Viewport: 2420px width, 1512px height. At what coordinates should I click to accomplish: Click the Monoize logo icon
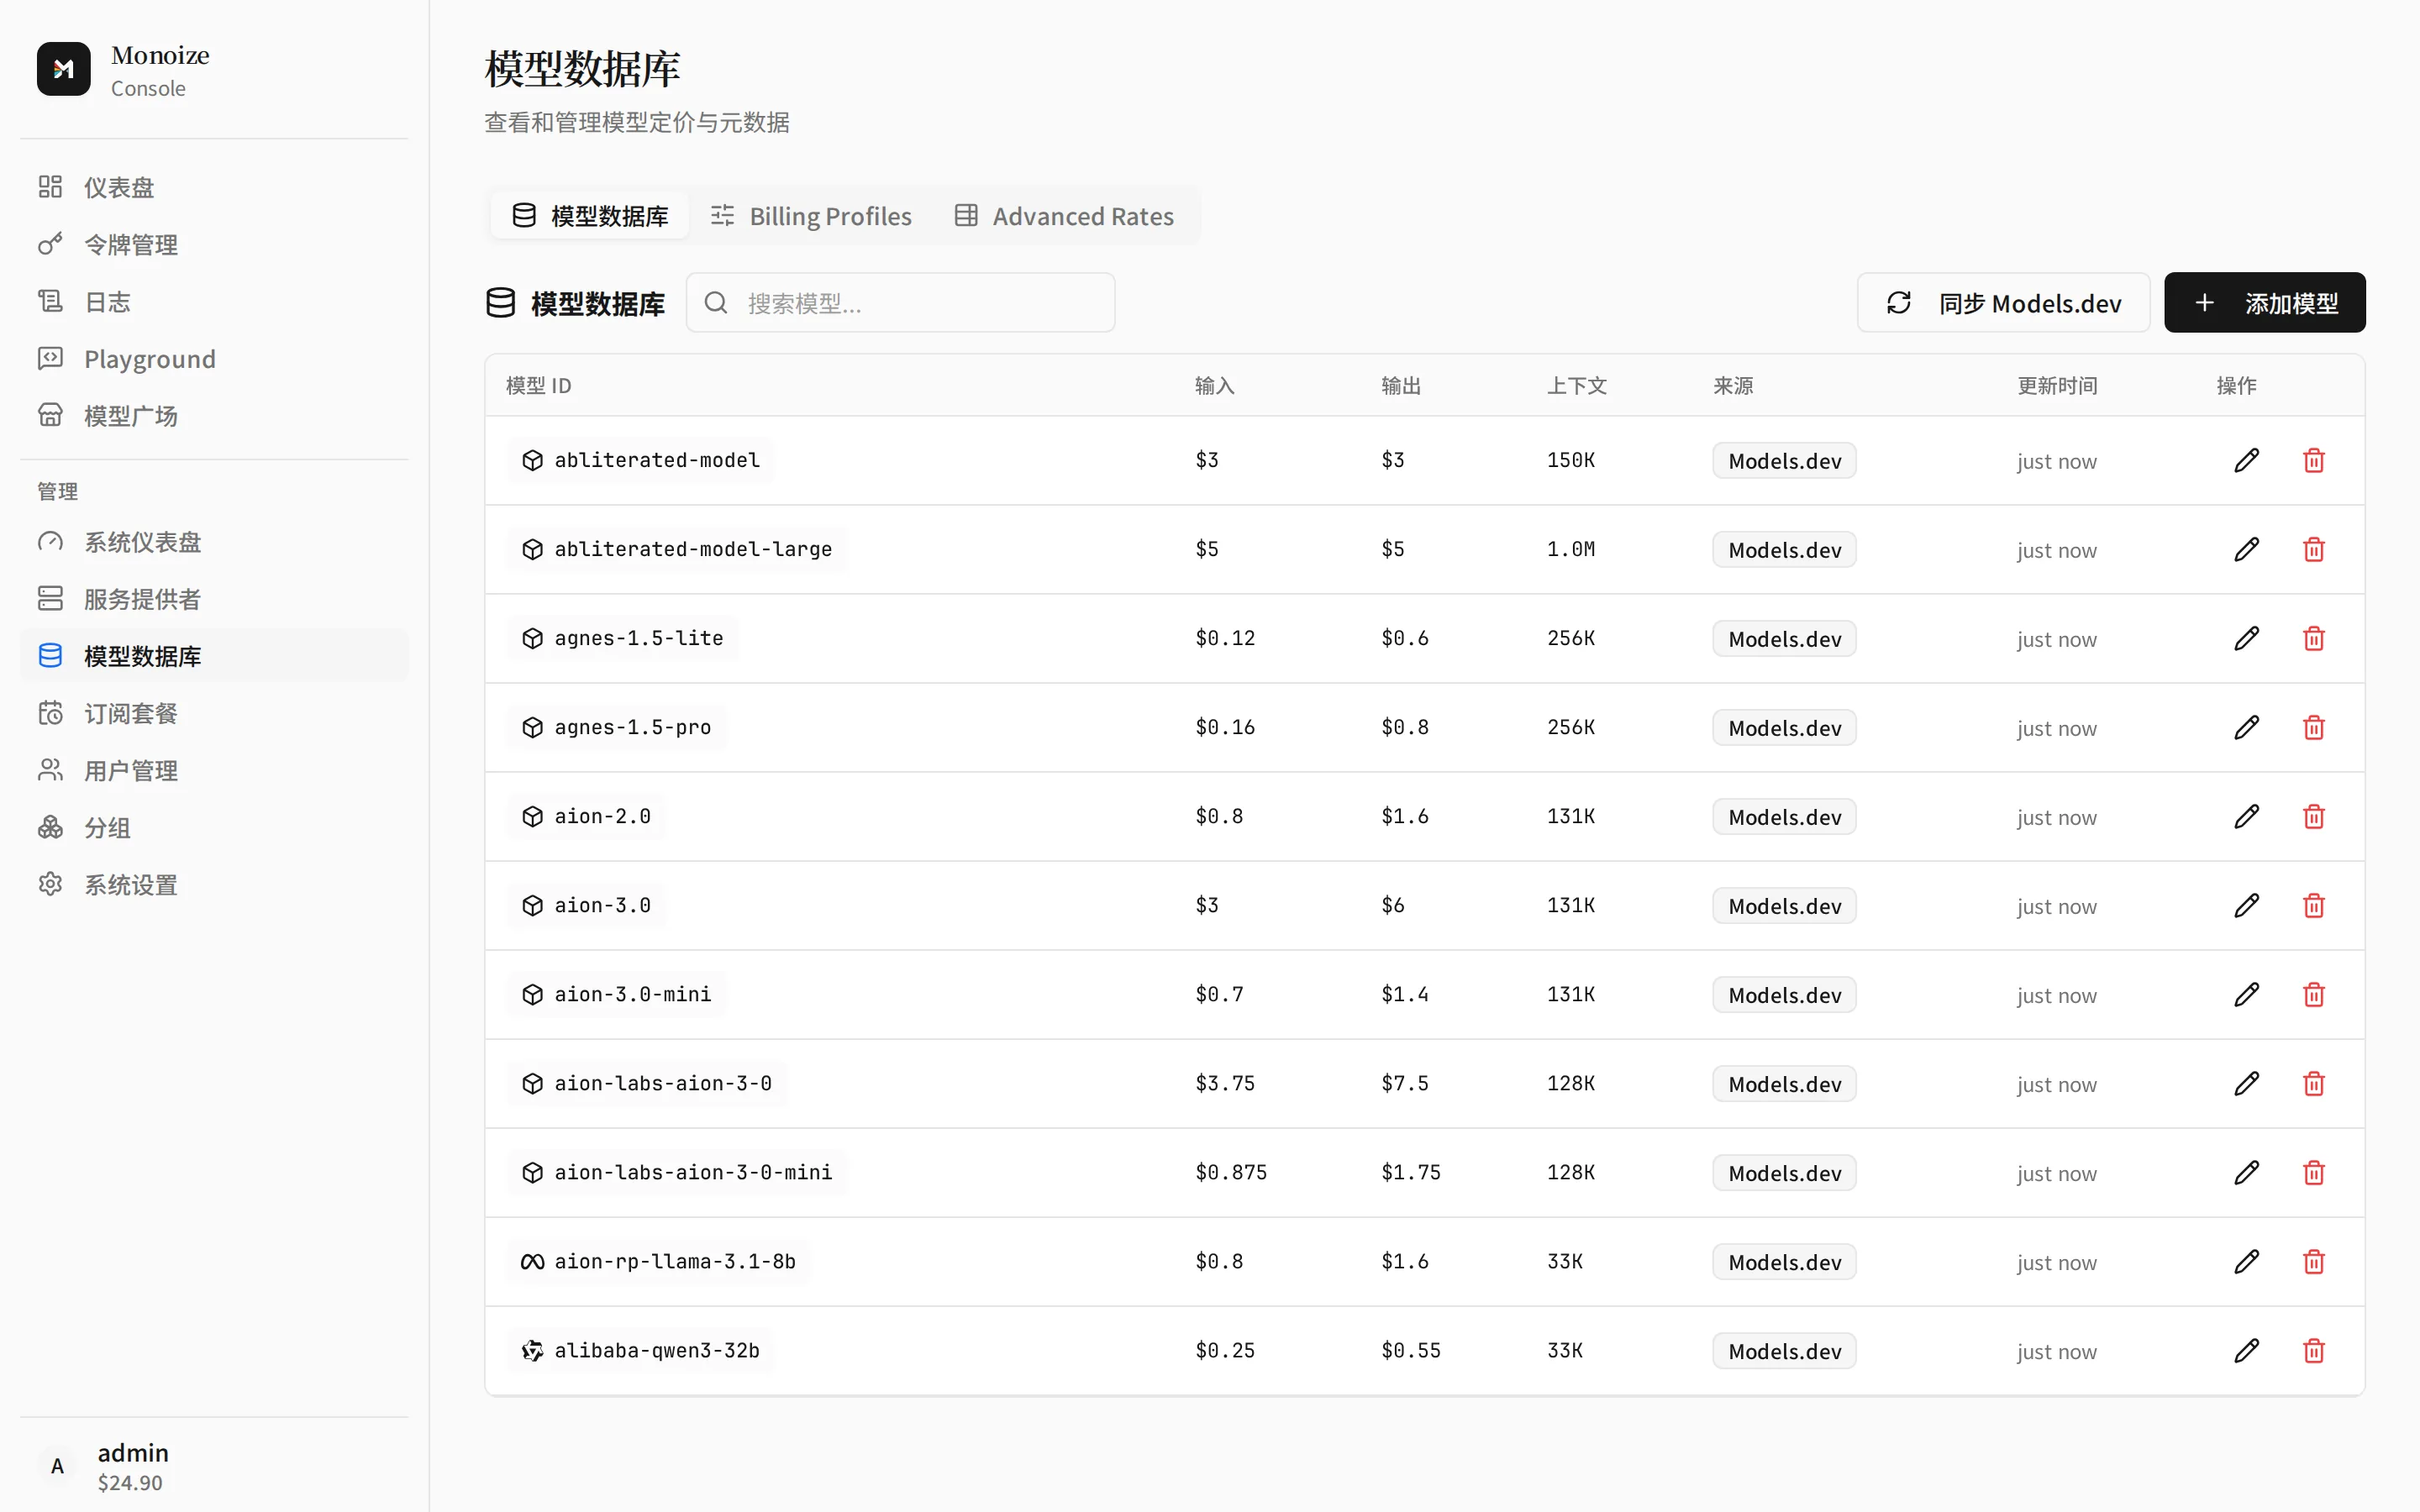[63, 69]
